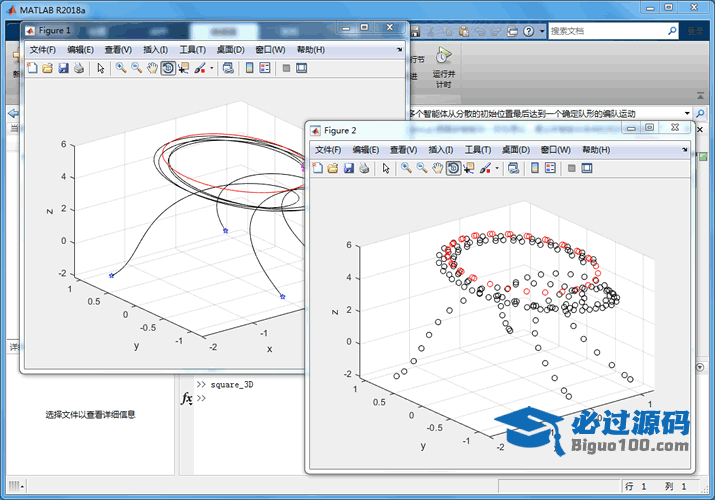Image resolution: width=715 pixels, height=500 pixels.
Task: Choose the Brush data tool in Figure 2
Action: tap(485, 168)
